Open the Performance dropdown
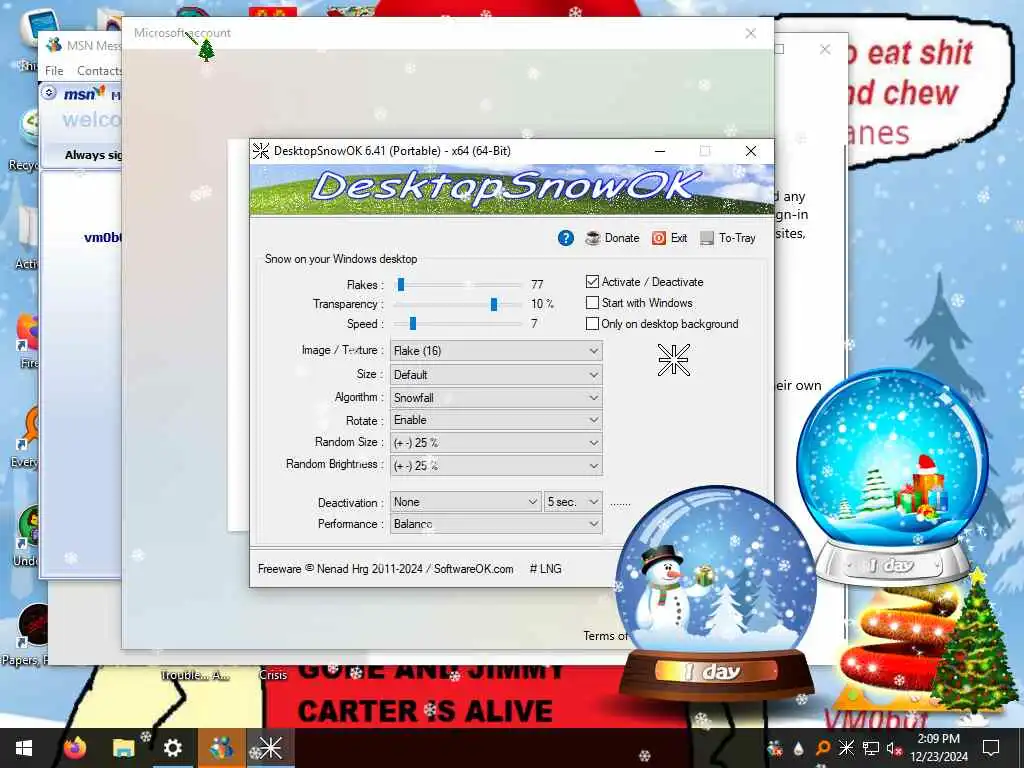This screenshot has width=1024, height=768. click(496, 524)
